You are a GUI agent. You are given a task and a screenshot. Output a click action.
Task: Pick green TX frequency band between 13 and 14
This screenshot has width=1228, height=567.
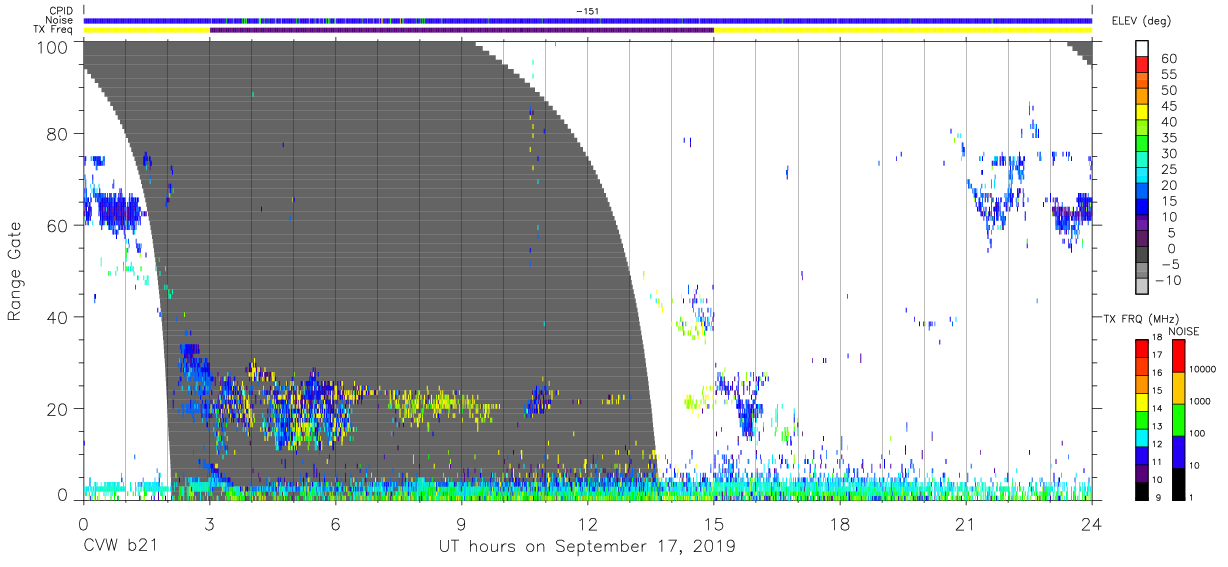click(1142, 420)
